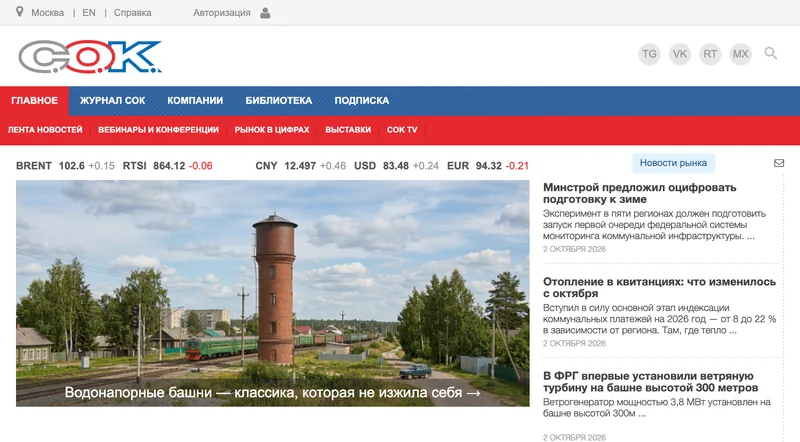
Task: Click the date under the Минстрой article
Action: pos(574,249)
